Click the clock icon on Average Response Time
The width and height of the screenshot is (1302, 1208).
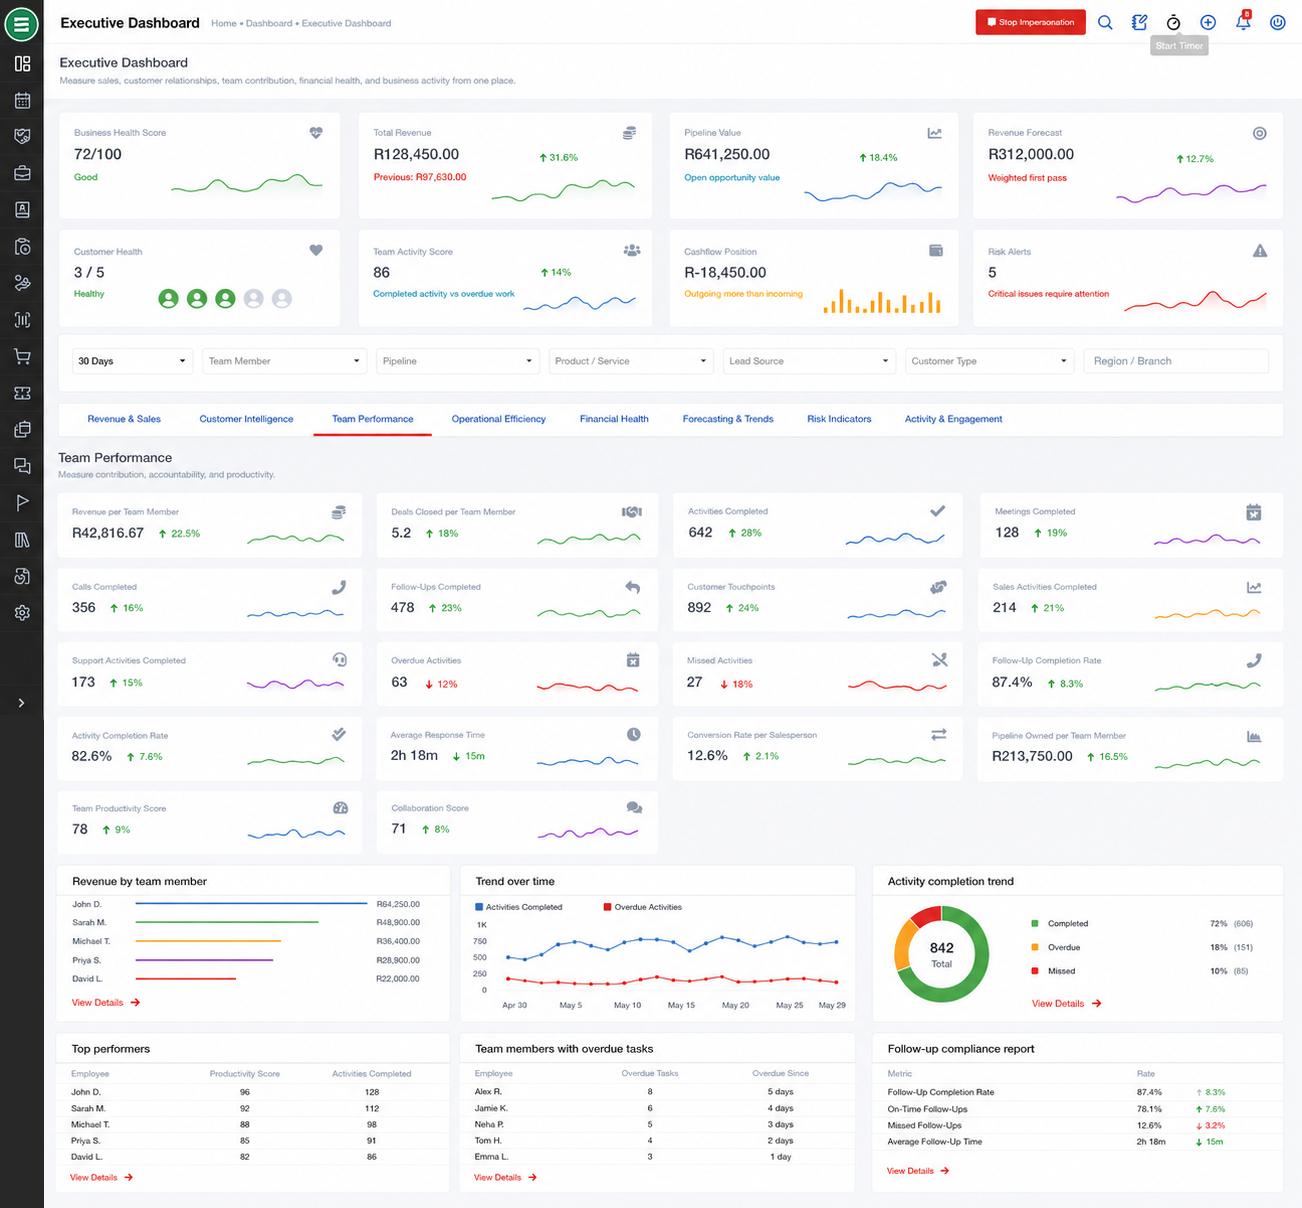(634, 734)
